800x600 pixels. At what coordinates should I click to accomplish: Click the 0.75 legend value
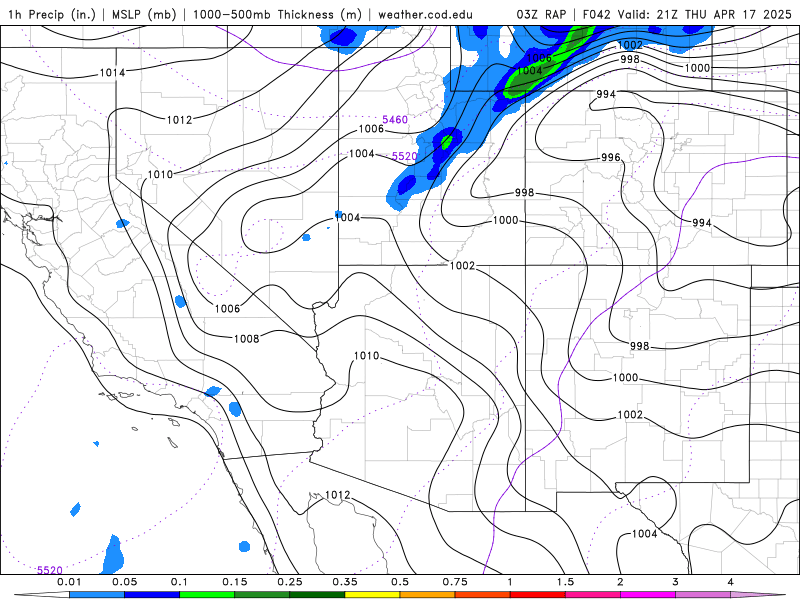[x=455, y=582]
